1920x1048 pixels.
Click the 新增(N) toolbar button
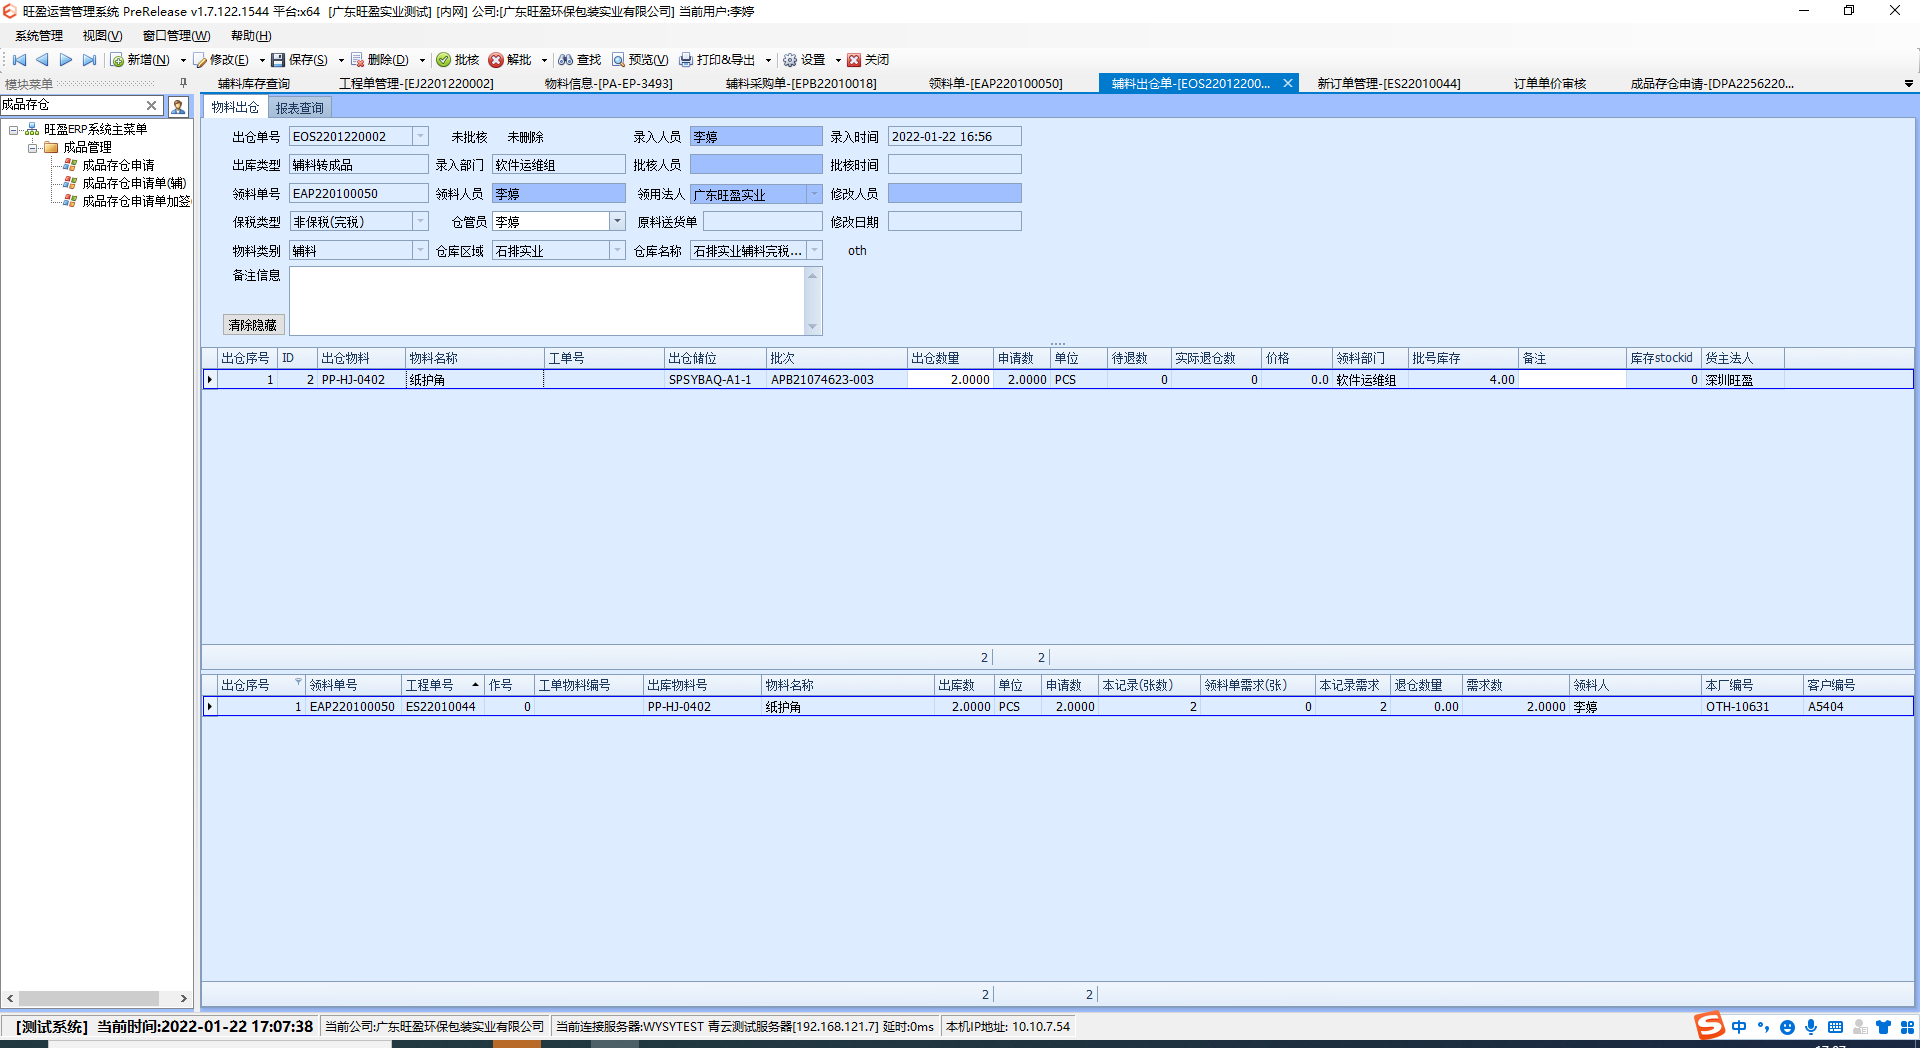point(140,60)
